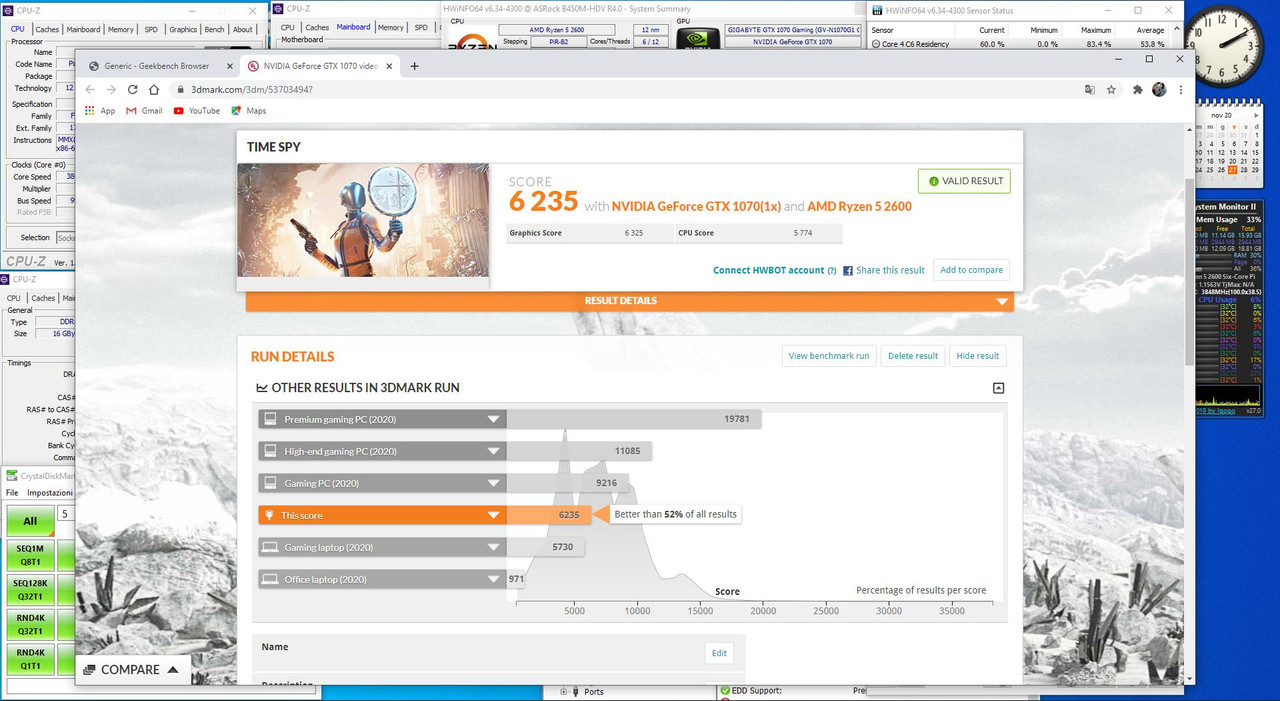The image size is (1280, 701).
Task: Click the HWiNFO64 Sensor Status window icon
Action: (877, 10)
